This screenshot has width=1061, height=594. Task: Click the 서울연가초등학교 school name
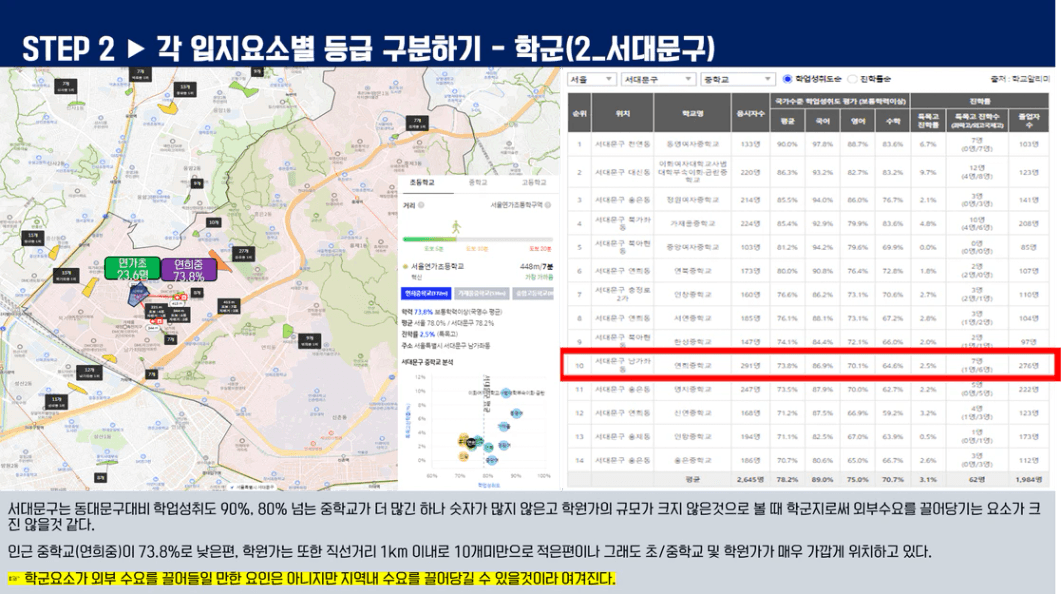coord(437,267)
